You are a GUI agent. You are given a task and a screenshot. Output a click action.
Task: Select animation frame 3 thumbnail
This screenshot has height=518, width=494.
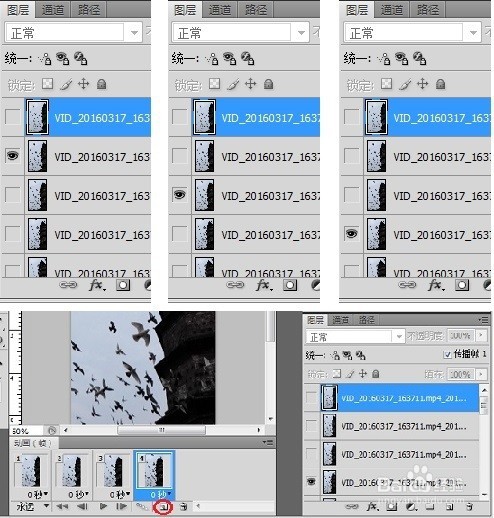tap(114, 471)
